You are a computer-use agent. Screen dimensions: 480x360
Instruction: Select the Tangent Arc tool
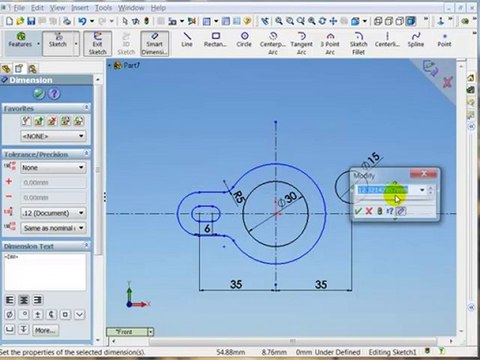(x=301, y=43)
